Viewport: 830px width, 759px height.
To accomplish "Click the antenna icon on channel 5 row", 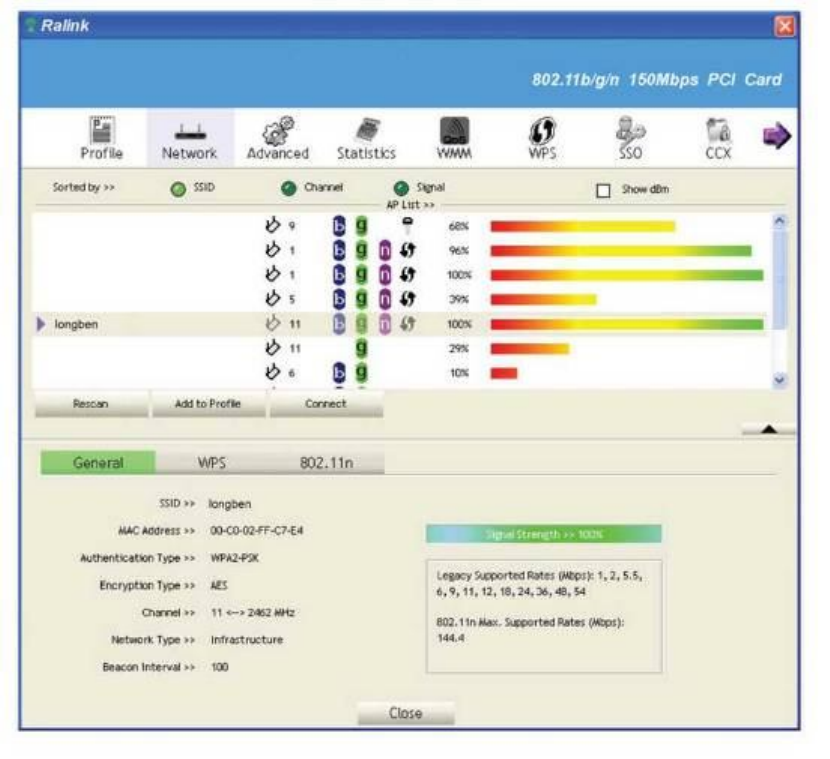I will tap(272, 299).
